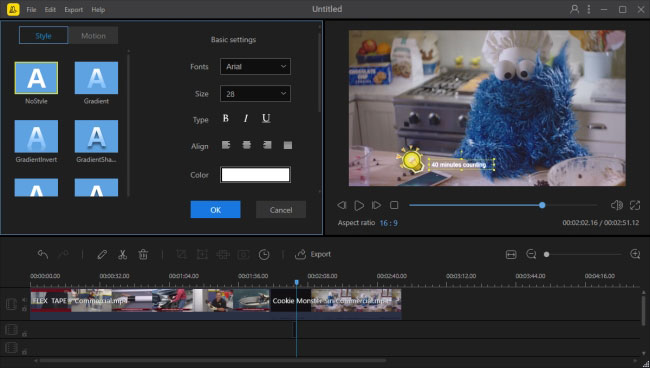This screenshot has height=368, width=650.
Task: Click the lightbulb sticker in the preview
Action: point(411,159)
